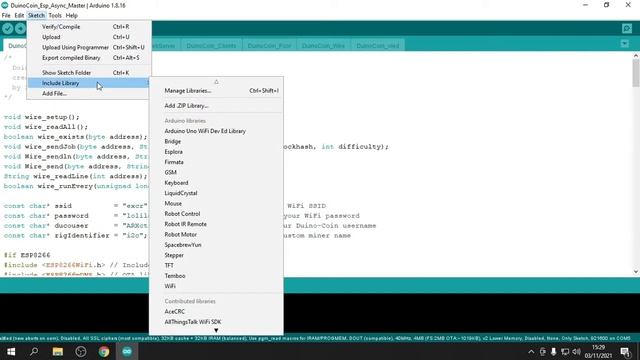Show hidden system tray icons
Image resolution: width=640 pixels, height=360 pixels.
(x=531, y=351)
